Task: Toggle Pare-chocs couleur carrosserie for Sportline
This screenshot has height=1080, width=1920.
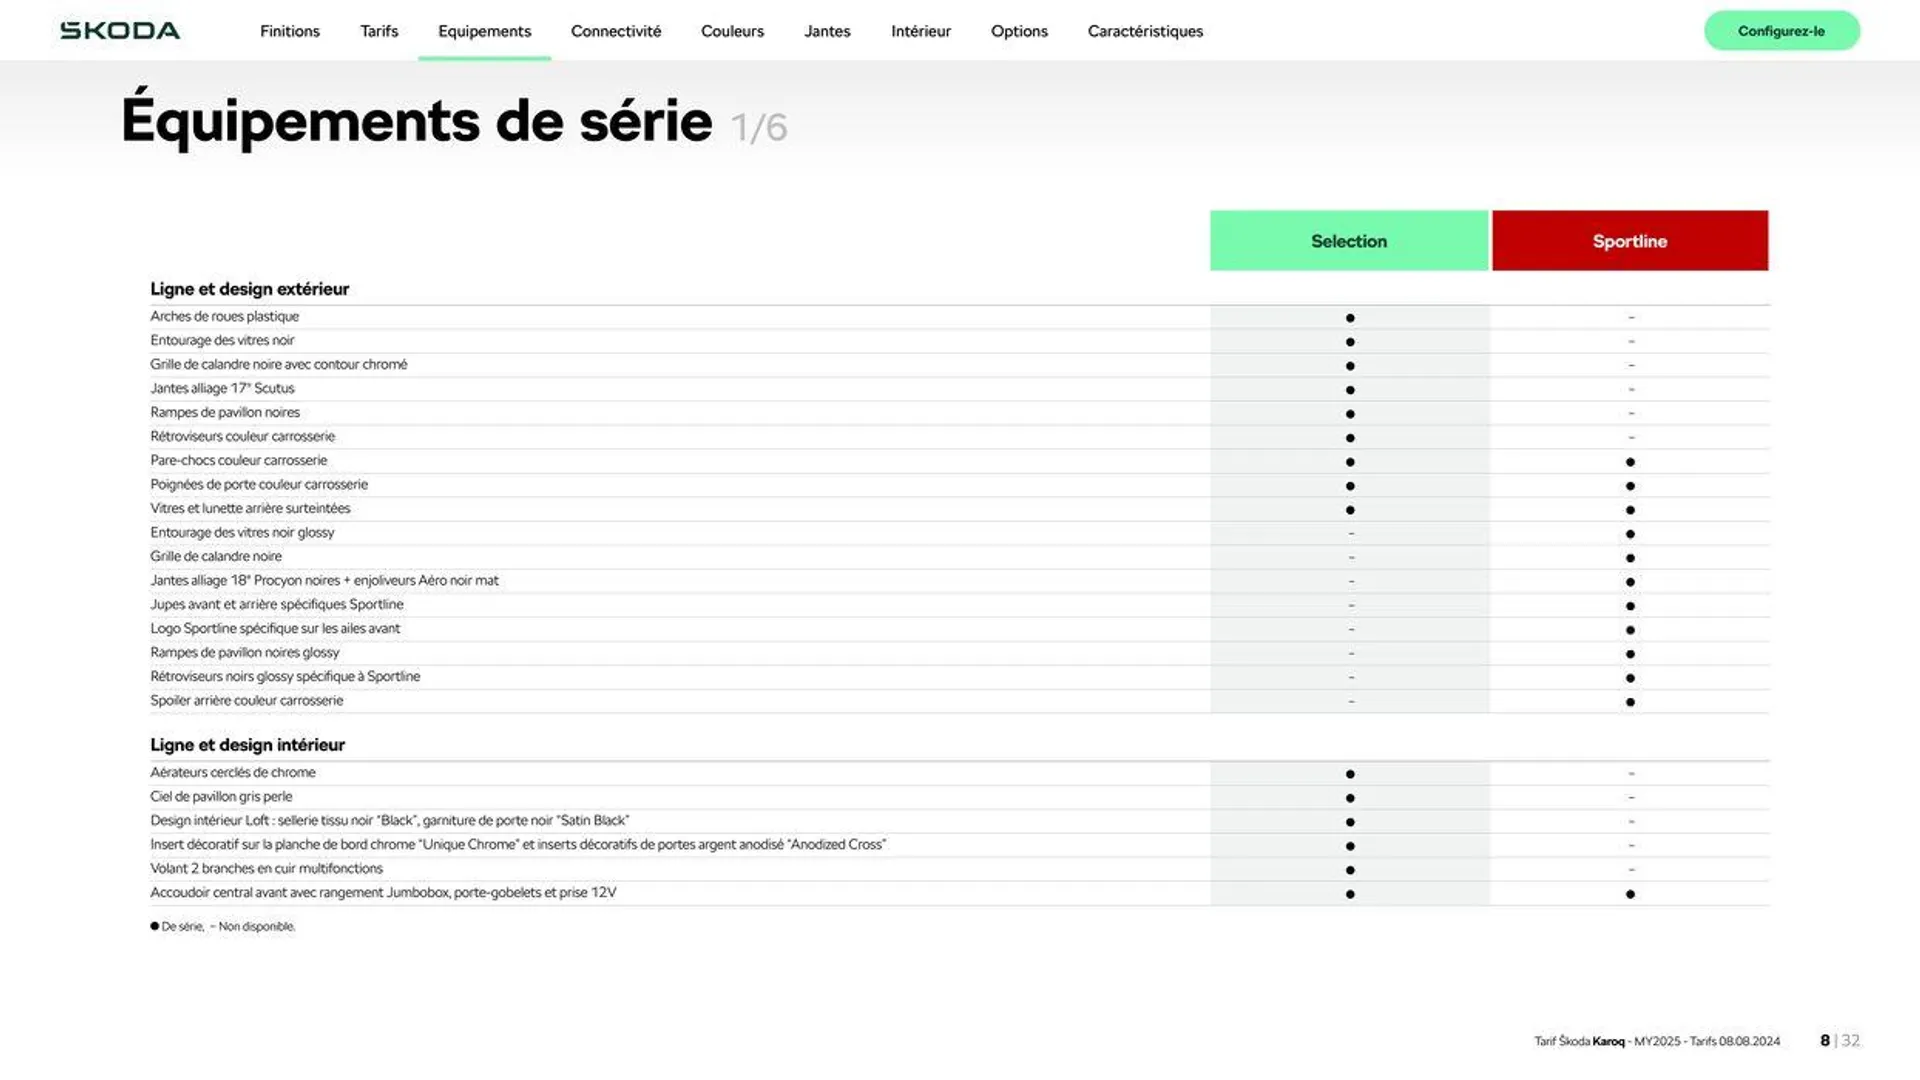Action: [x=1630, y=460]
